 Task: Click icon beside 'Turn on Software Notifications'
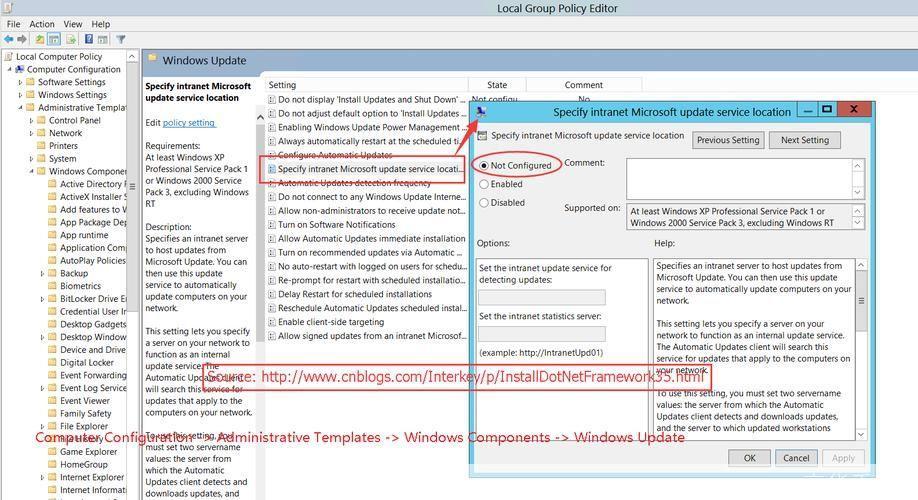point(272,225)
